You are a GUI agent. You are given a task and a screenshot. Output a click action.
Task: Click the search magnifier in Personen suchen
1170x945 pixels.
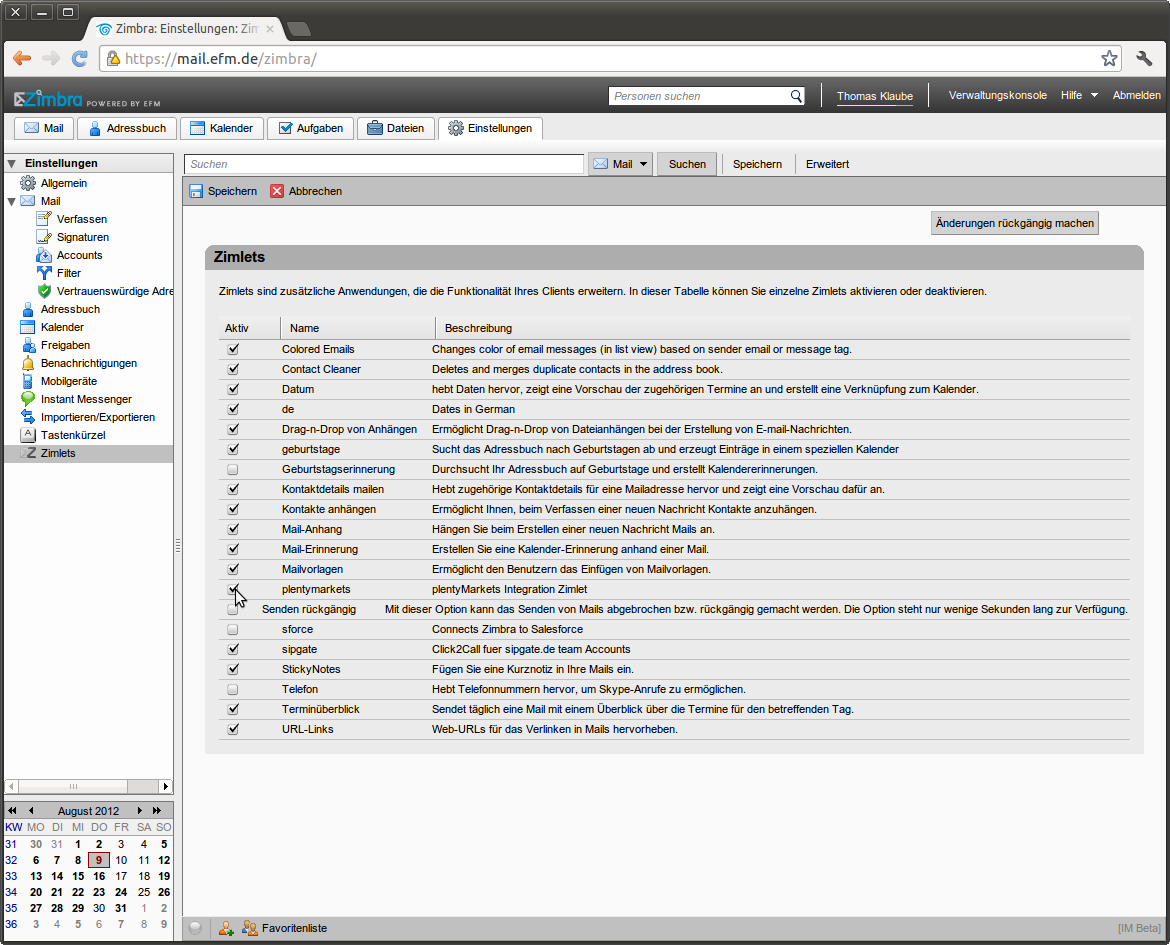click(x=796, y=96)
